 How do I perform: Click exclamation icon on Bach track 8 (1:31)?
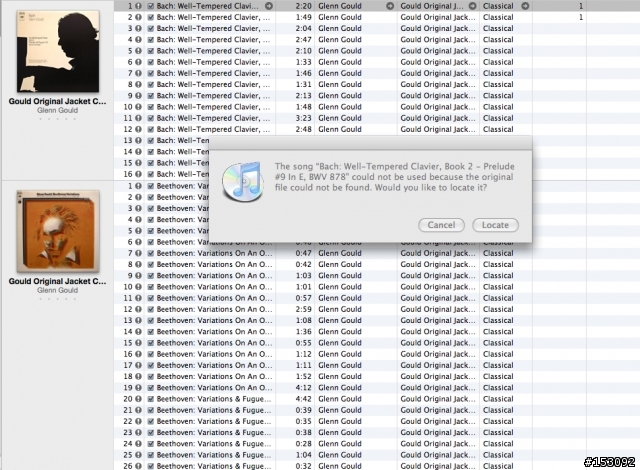click(138, 84)
